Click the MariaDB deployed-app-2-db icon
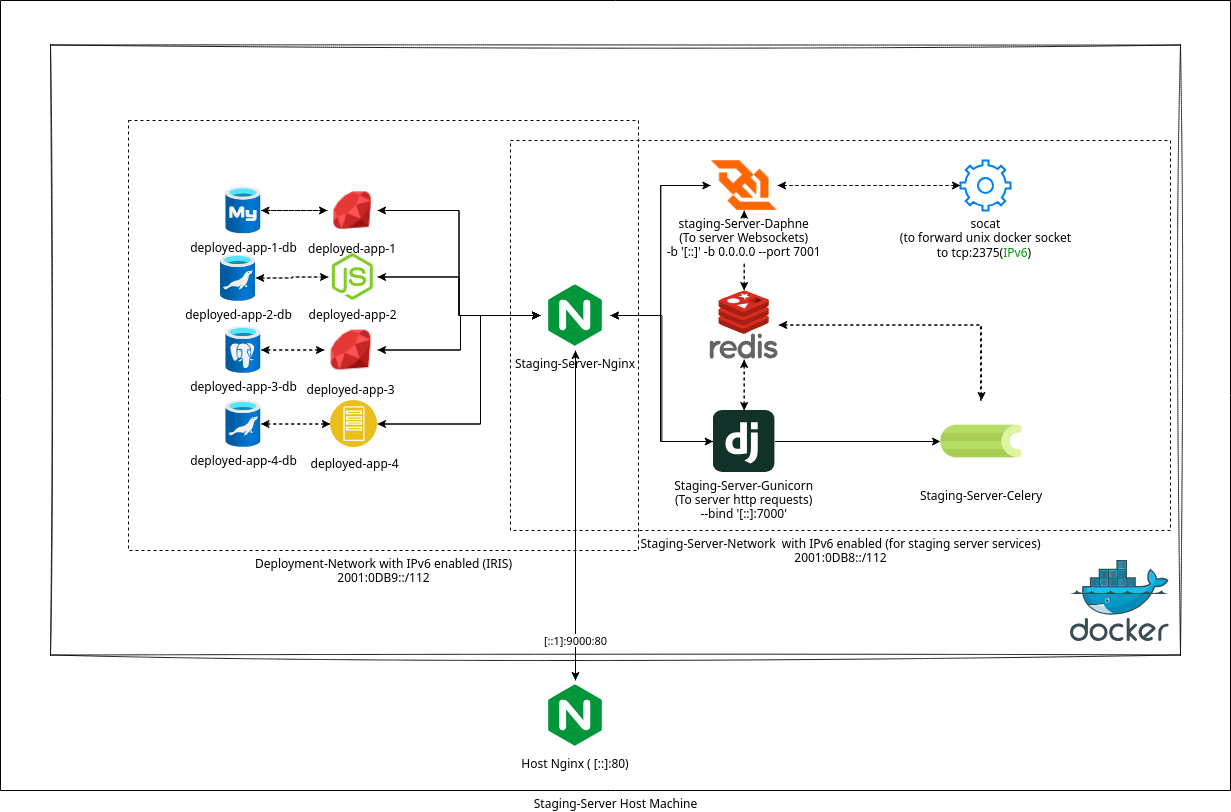This screenshot has height=812, width=1231. click(238, 278)
